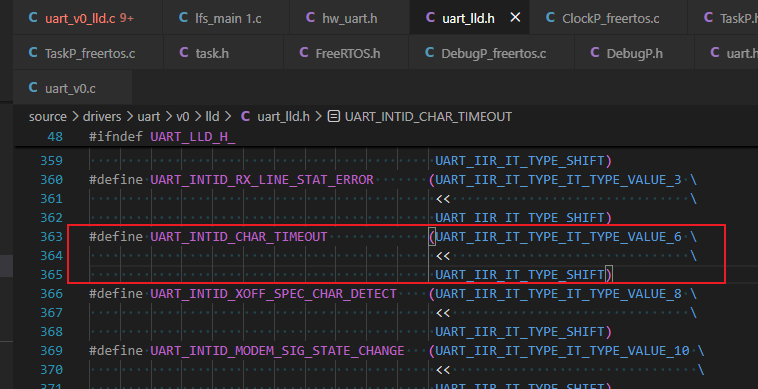Expand the 'drivers' breadcrumb folder
The height and width of the screenshot is (389, 758).
point(102,116)
